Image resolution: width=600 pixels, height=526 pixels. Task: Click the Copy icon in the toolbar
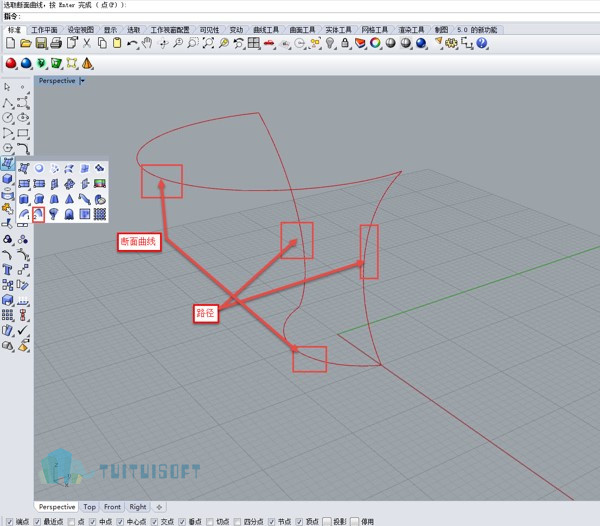click(x=102, y=43)
